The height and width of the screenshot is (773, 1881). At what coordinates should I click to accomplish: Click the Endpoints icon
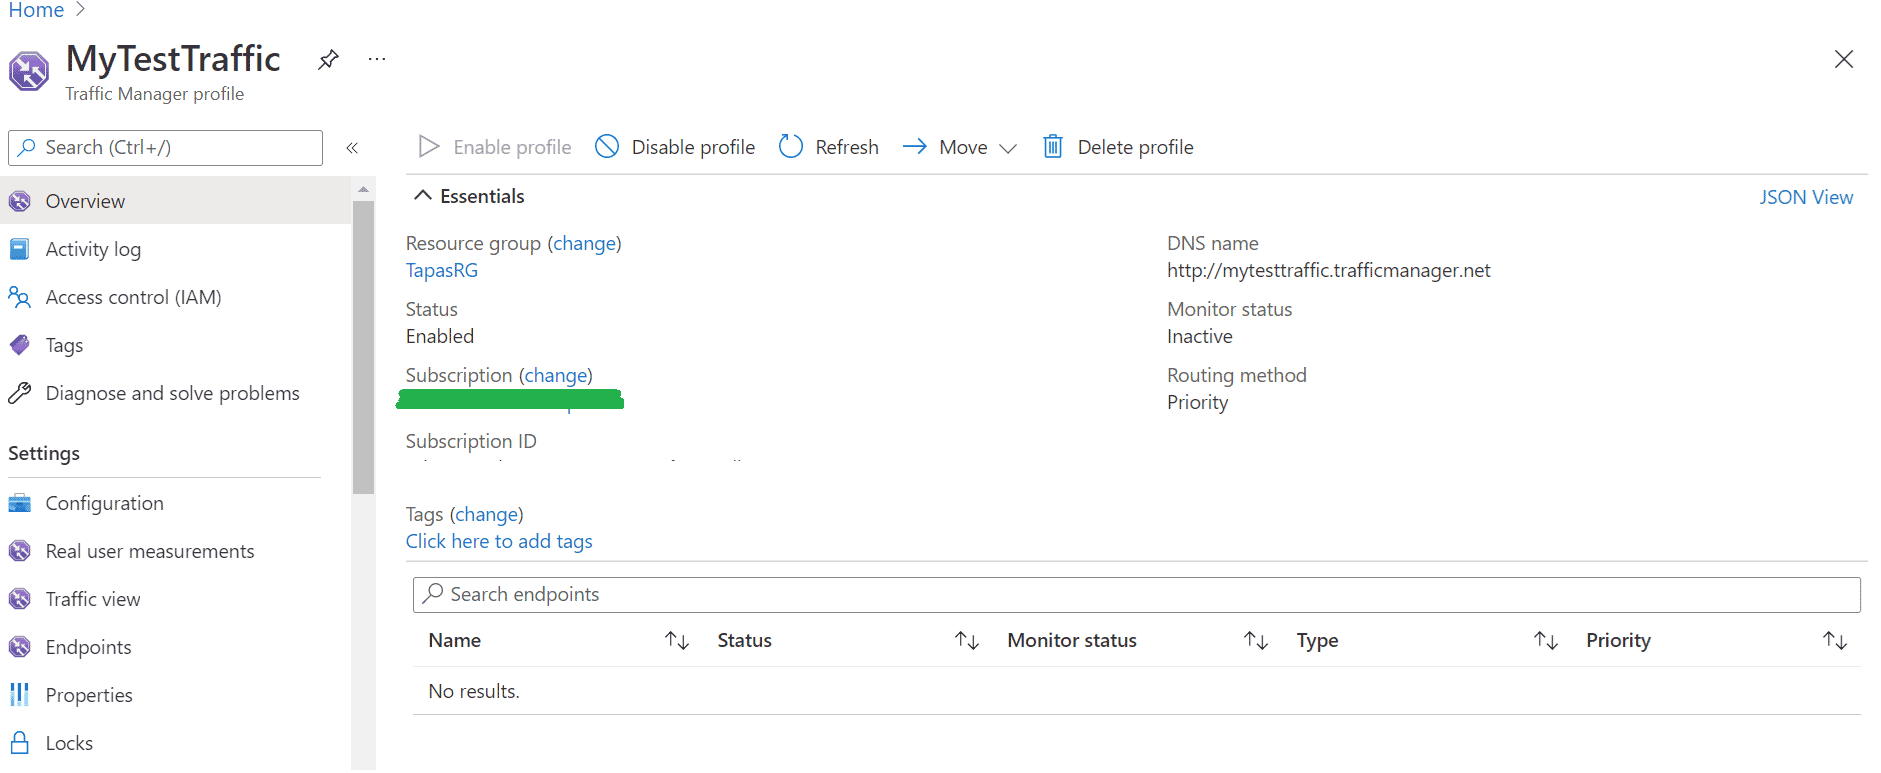(x=20, y=647)
